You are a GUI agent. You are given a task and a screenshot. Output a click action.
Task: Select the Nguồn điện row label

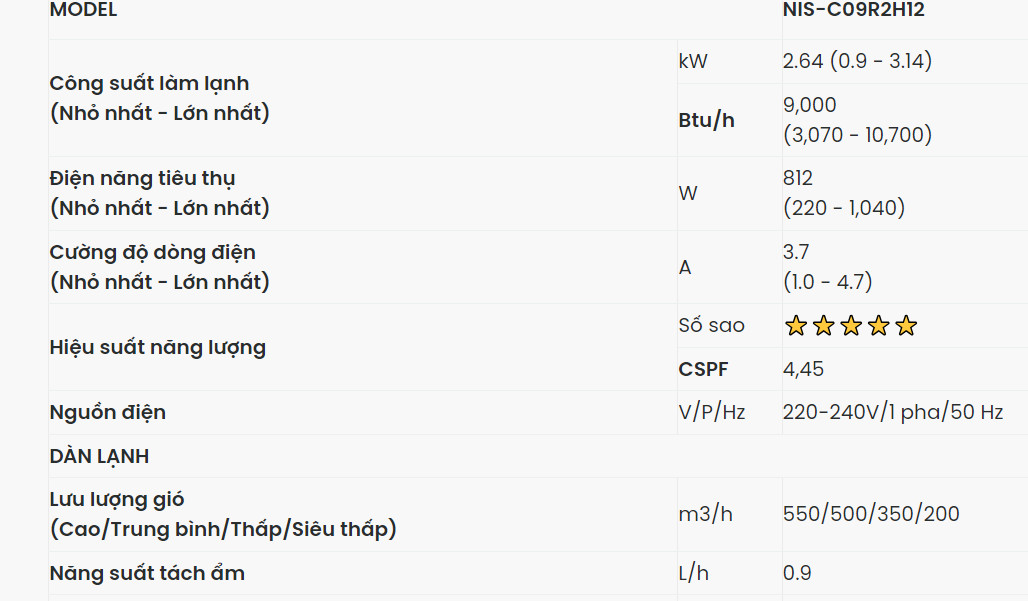point(108,412)
